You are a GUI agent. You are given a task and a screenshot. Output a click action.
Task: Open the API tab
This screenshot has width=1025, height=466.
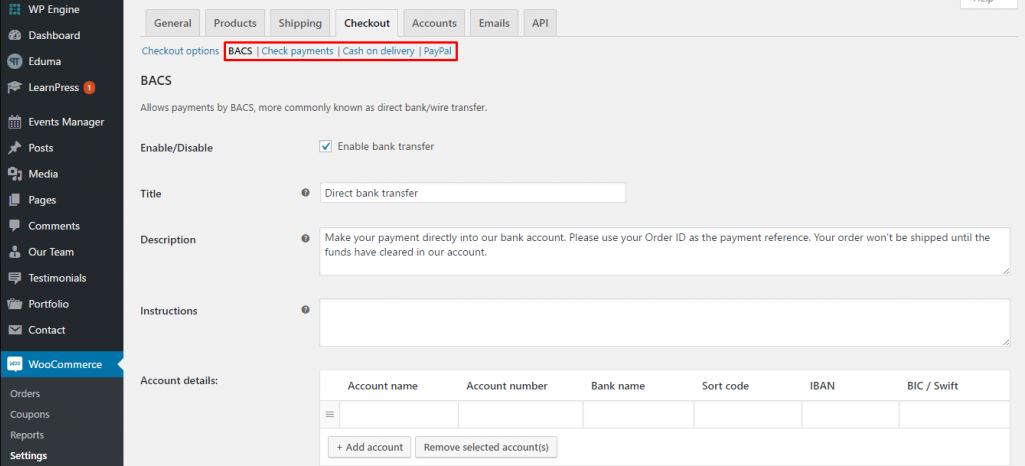540,23
